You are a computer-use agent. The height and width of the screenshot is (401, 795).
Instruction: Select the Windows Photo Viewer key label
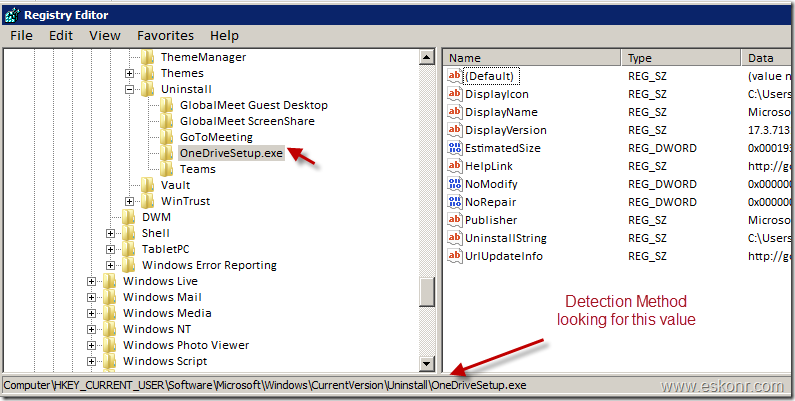[x=186, y=345]
